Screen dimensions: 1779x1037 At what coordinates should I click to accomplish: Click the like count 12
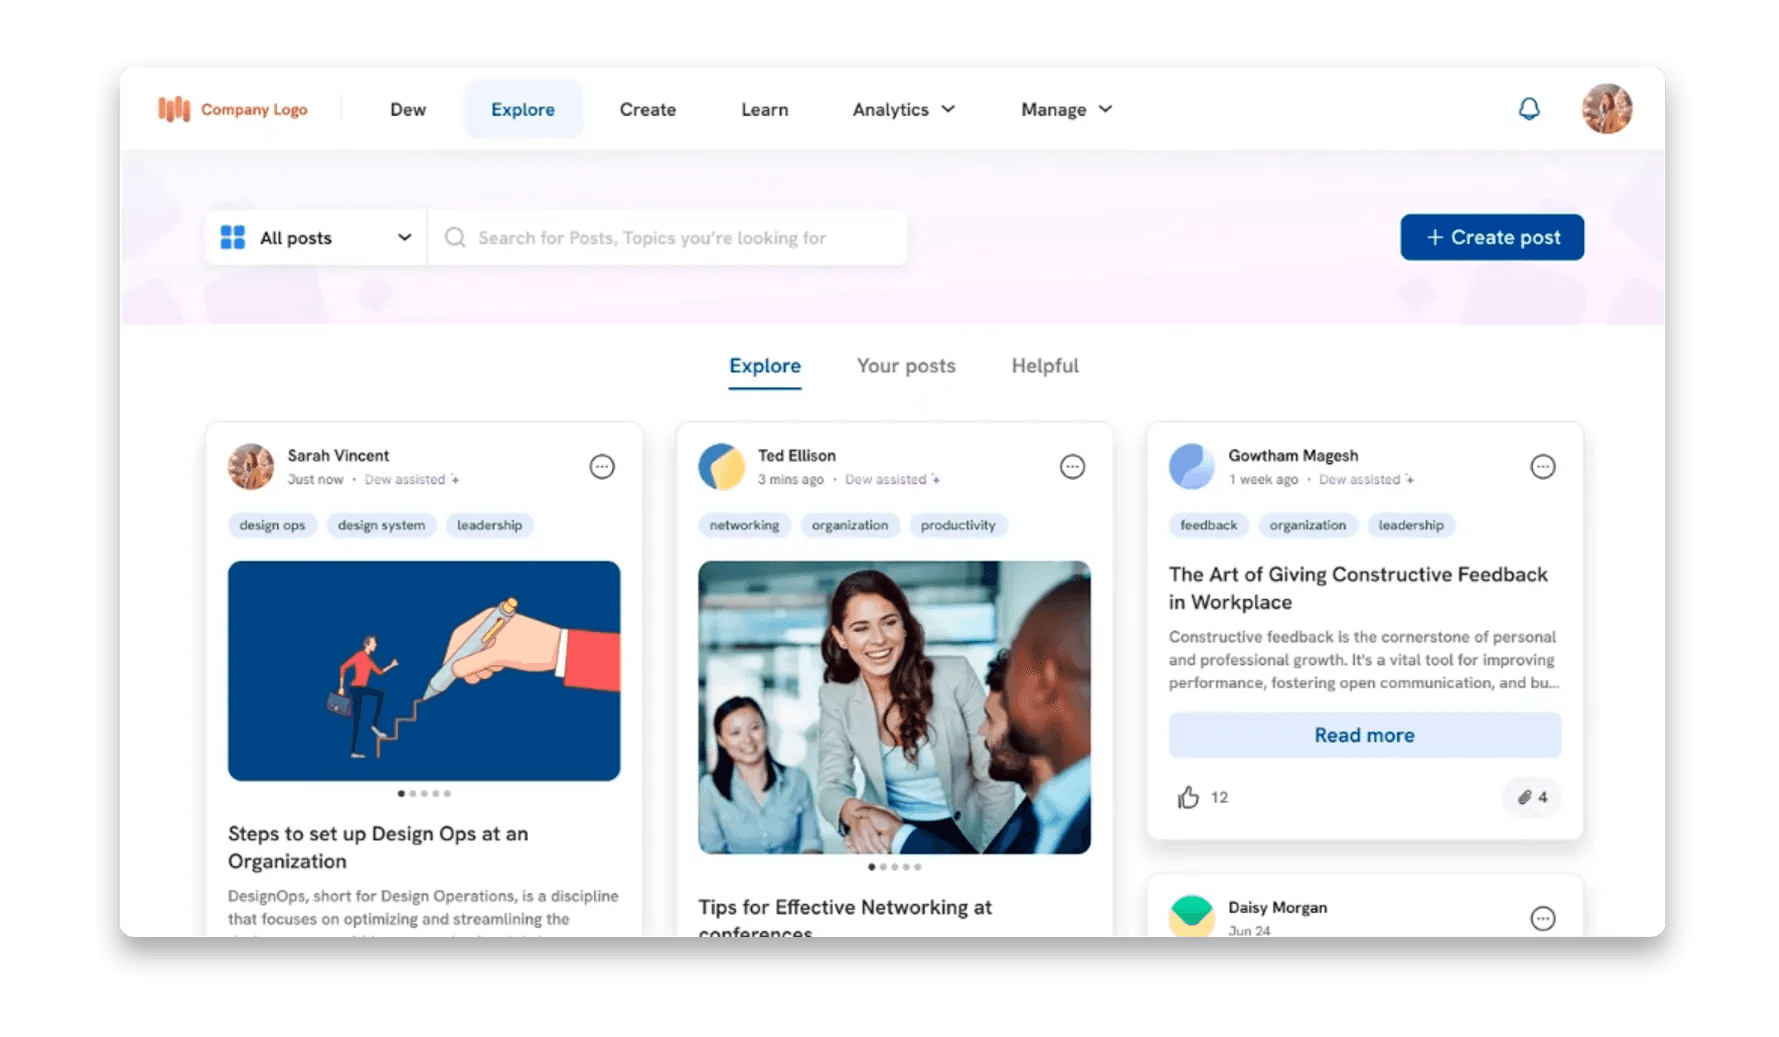pos(1219,797)
